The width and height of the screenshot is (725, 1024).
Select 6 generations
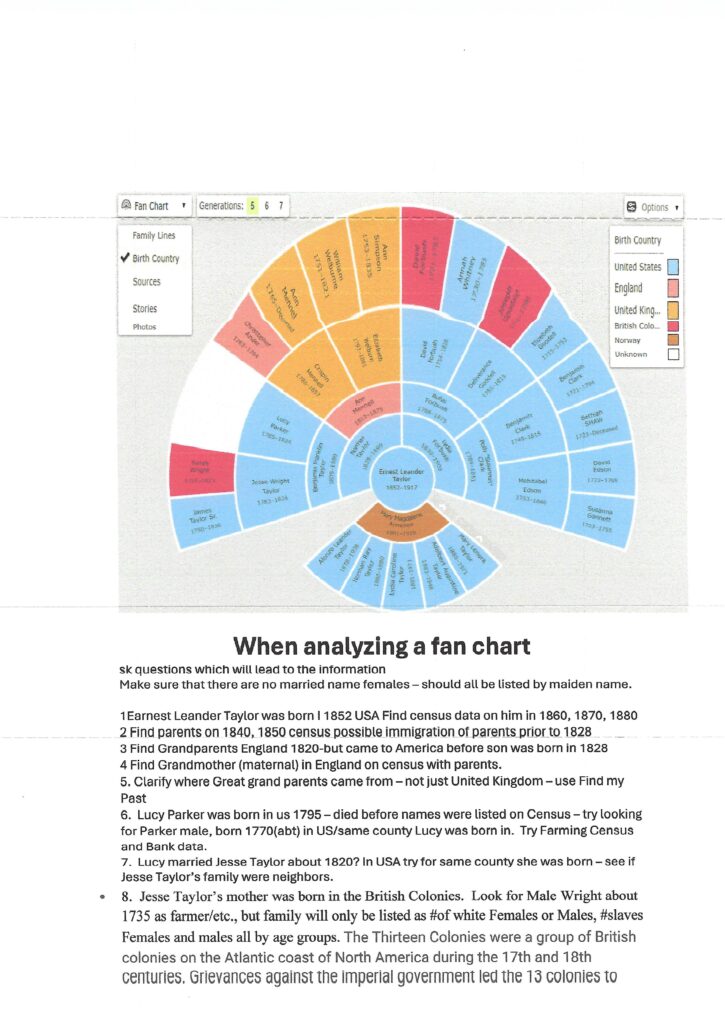[266, 206]
